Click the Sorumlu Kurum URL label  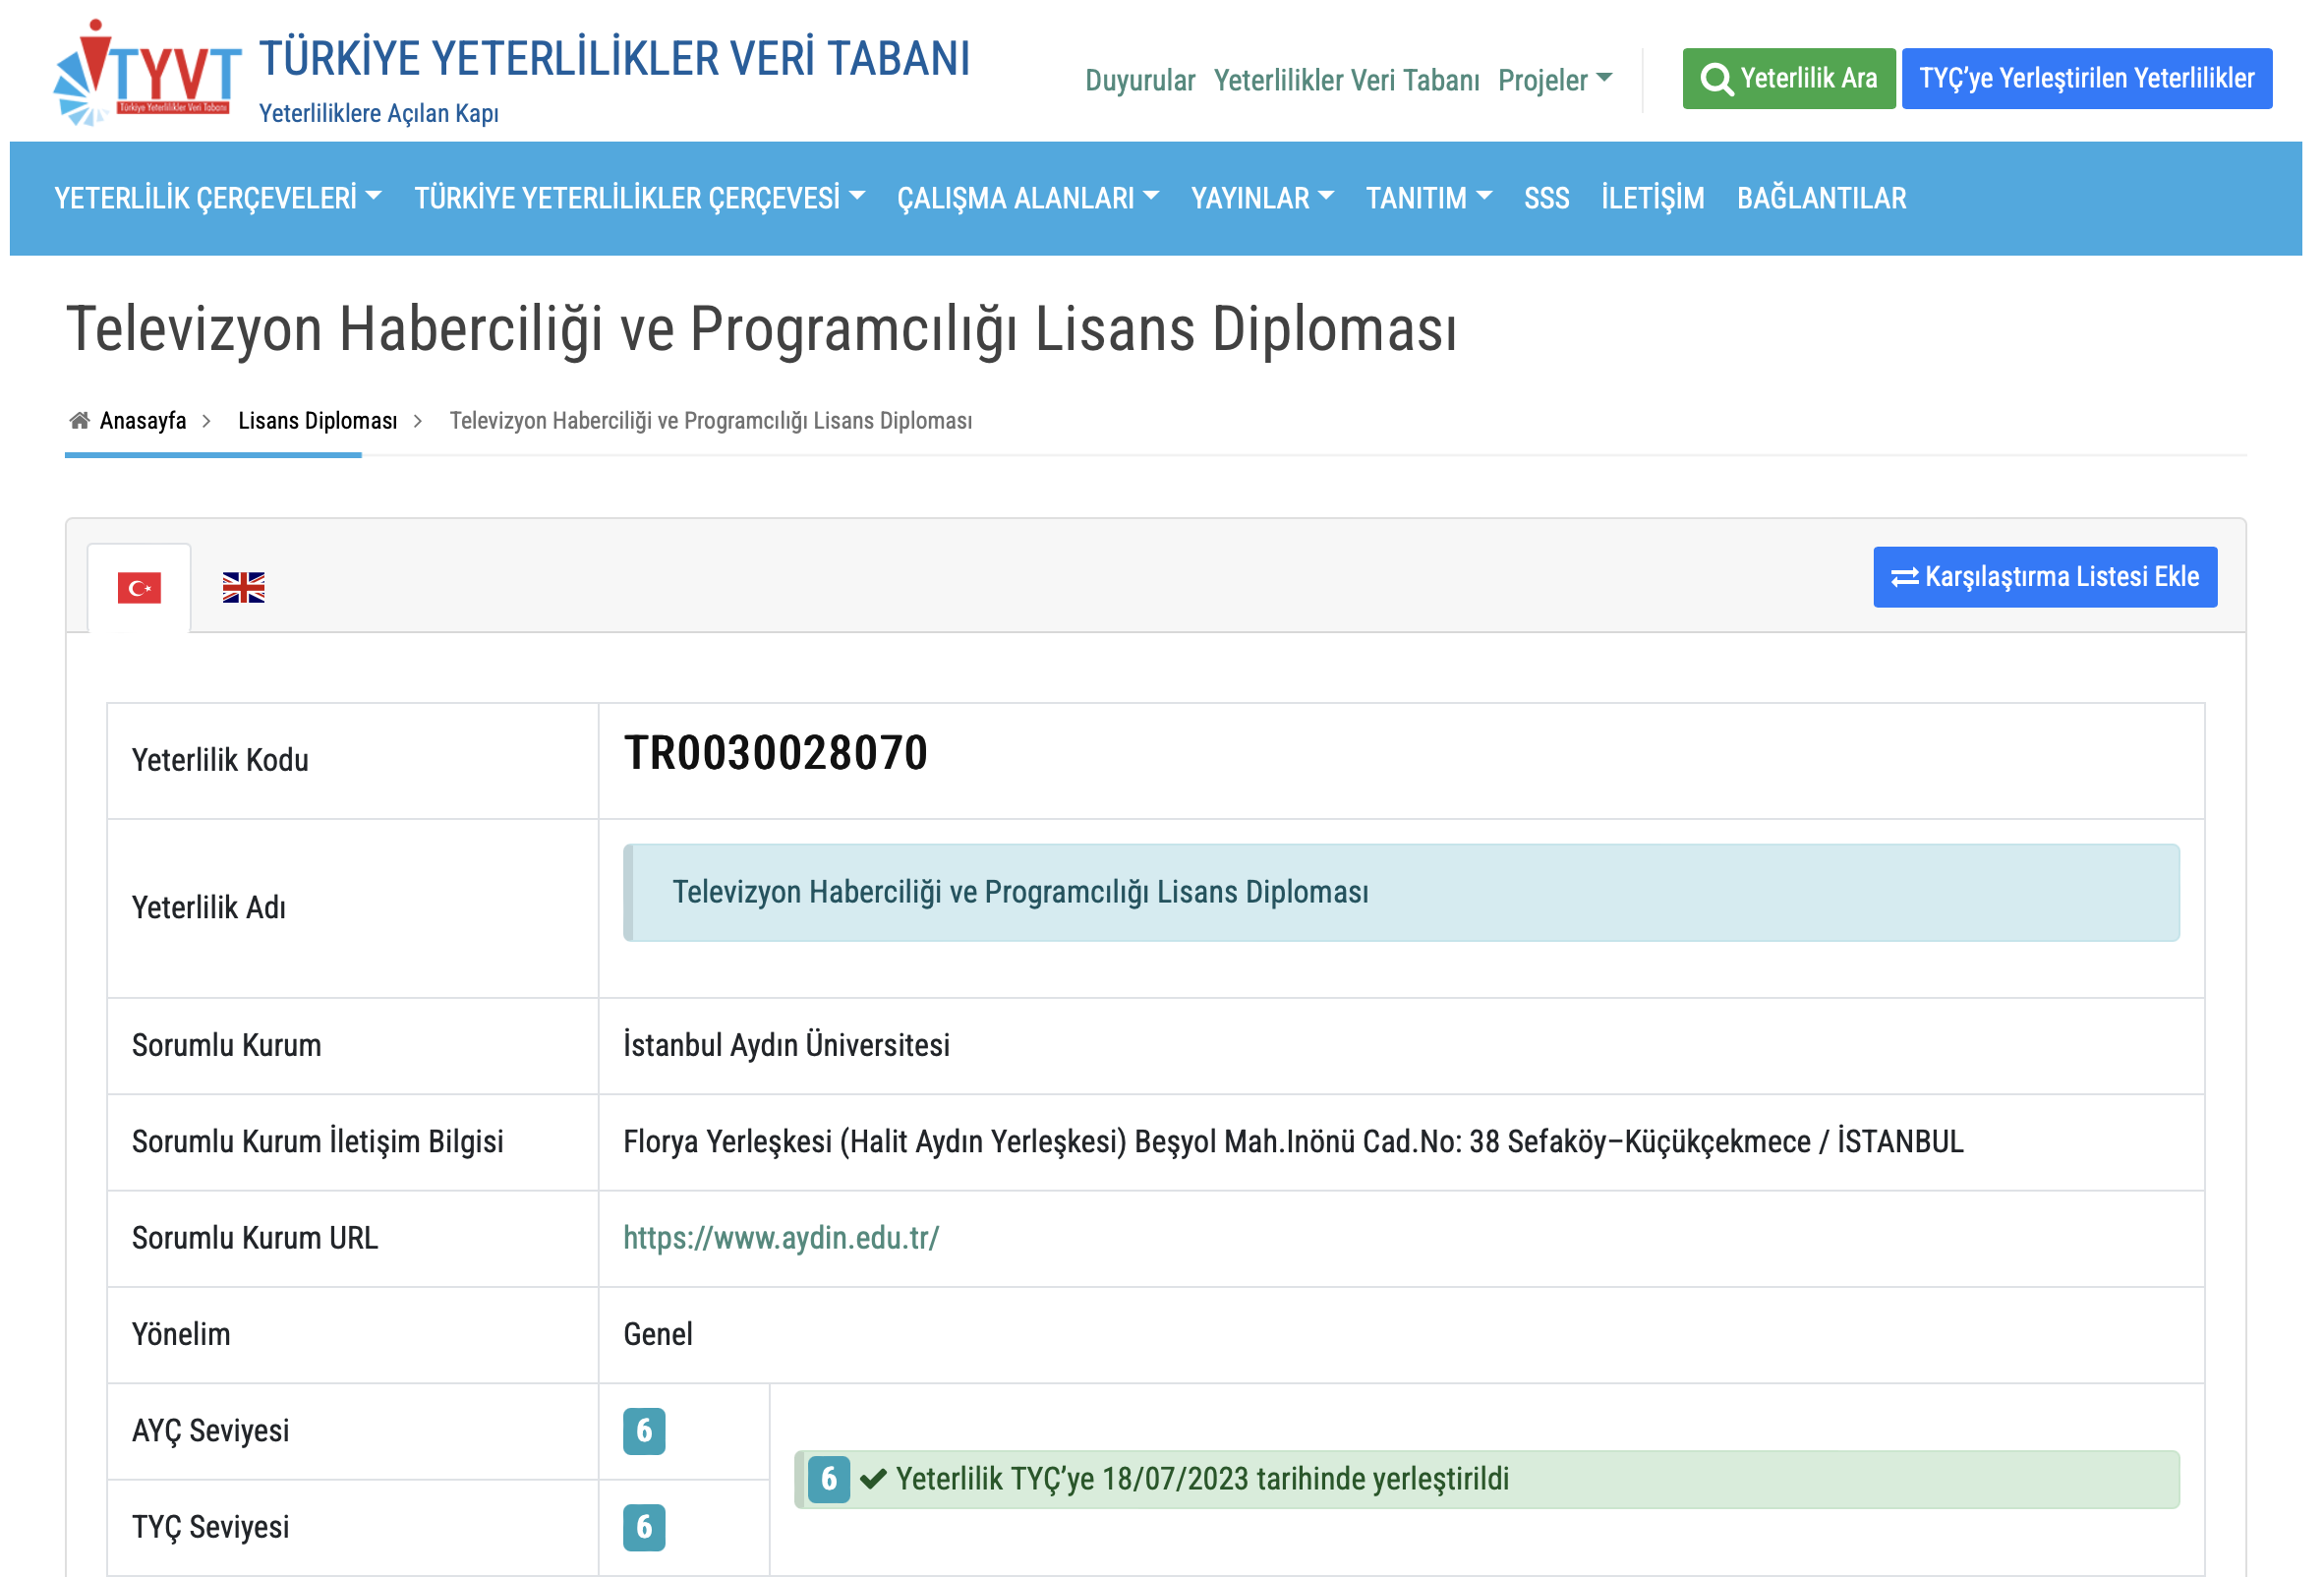[255, 1239]
